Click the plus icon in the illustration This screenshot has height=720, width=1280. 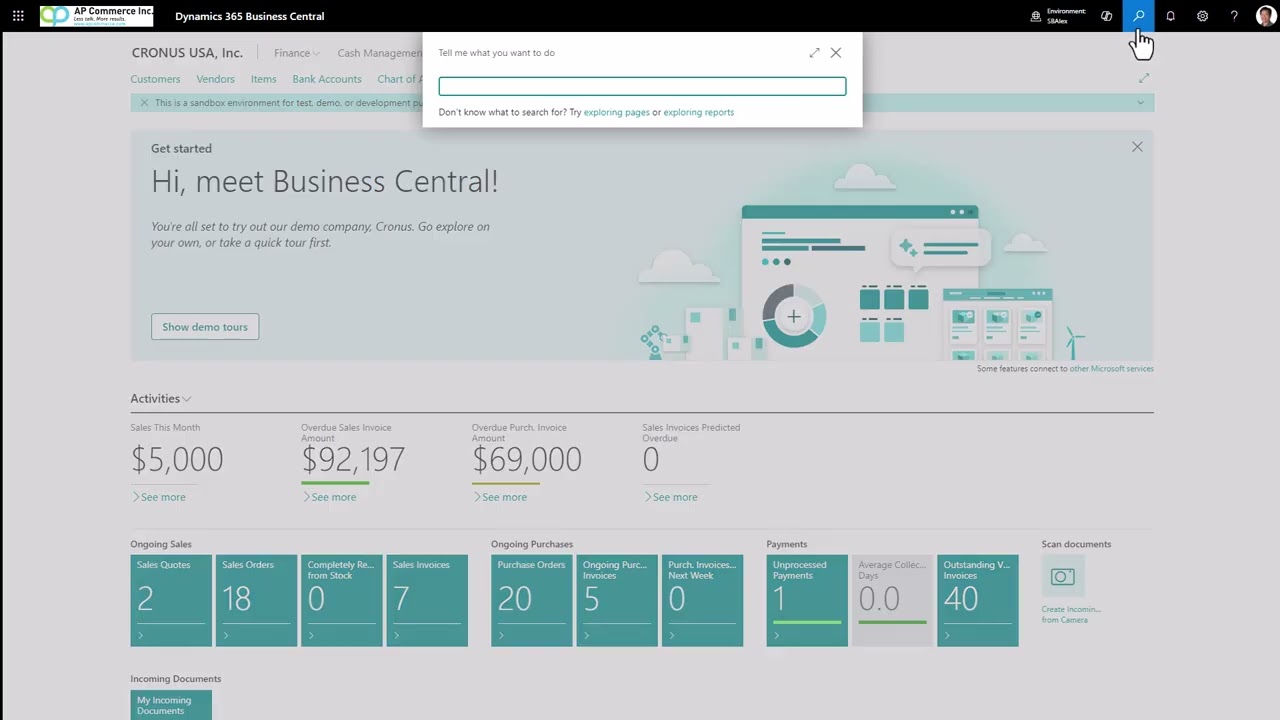pyautogui.click(x=793, y=317)
